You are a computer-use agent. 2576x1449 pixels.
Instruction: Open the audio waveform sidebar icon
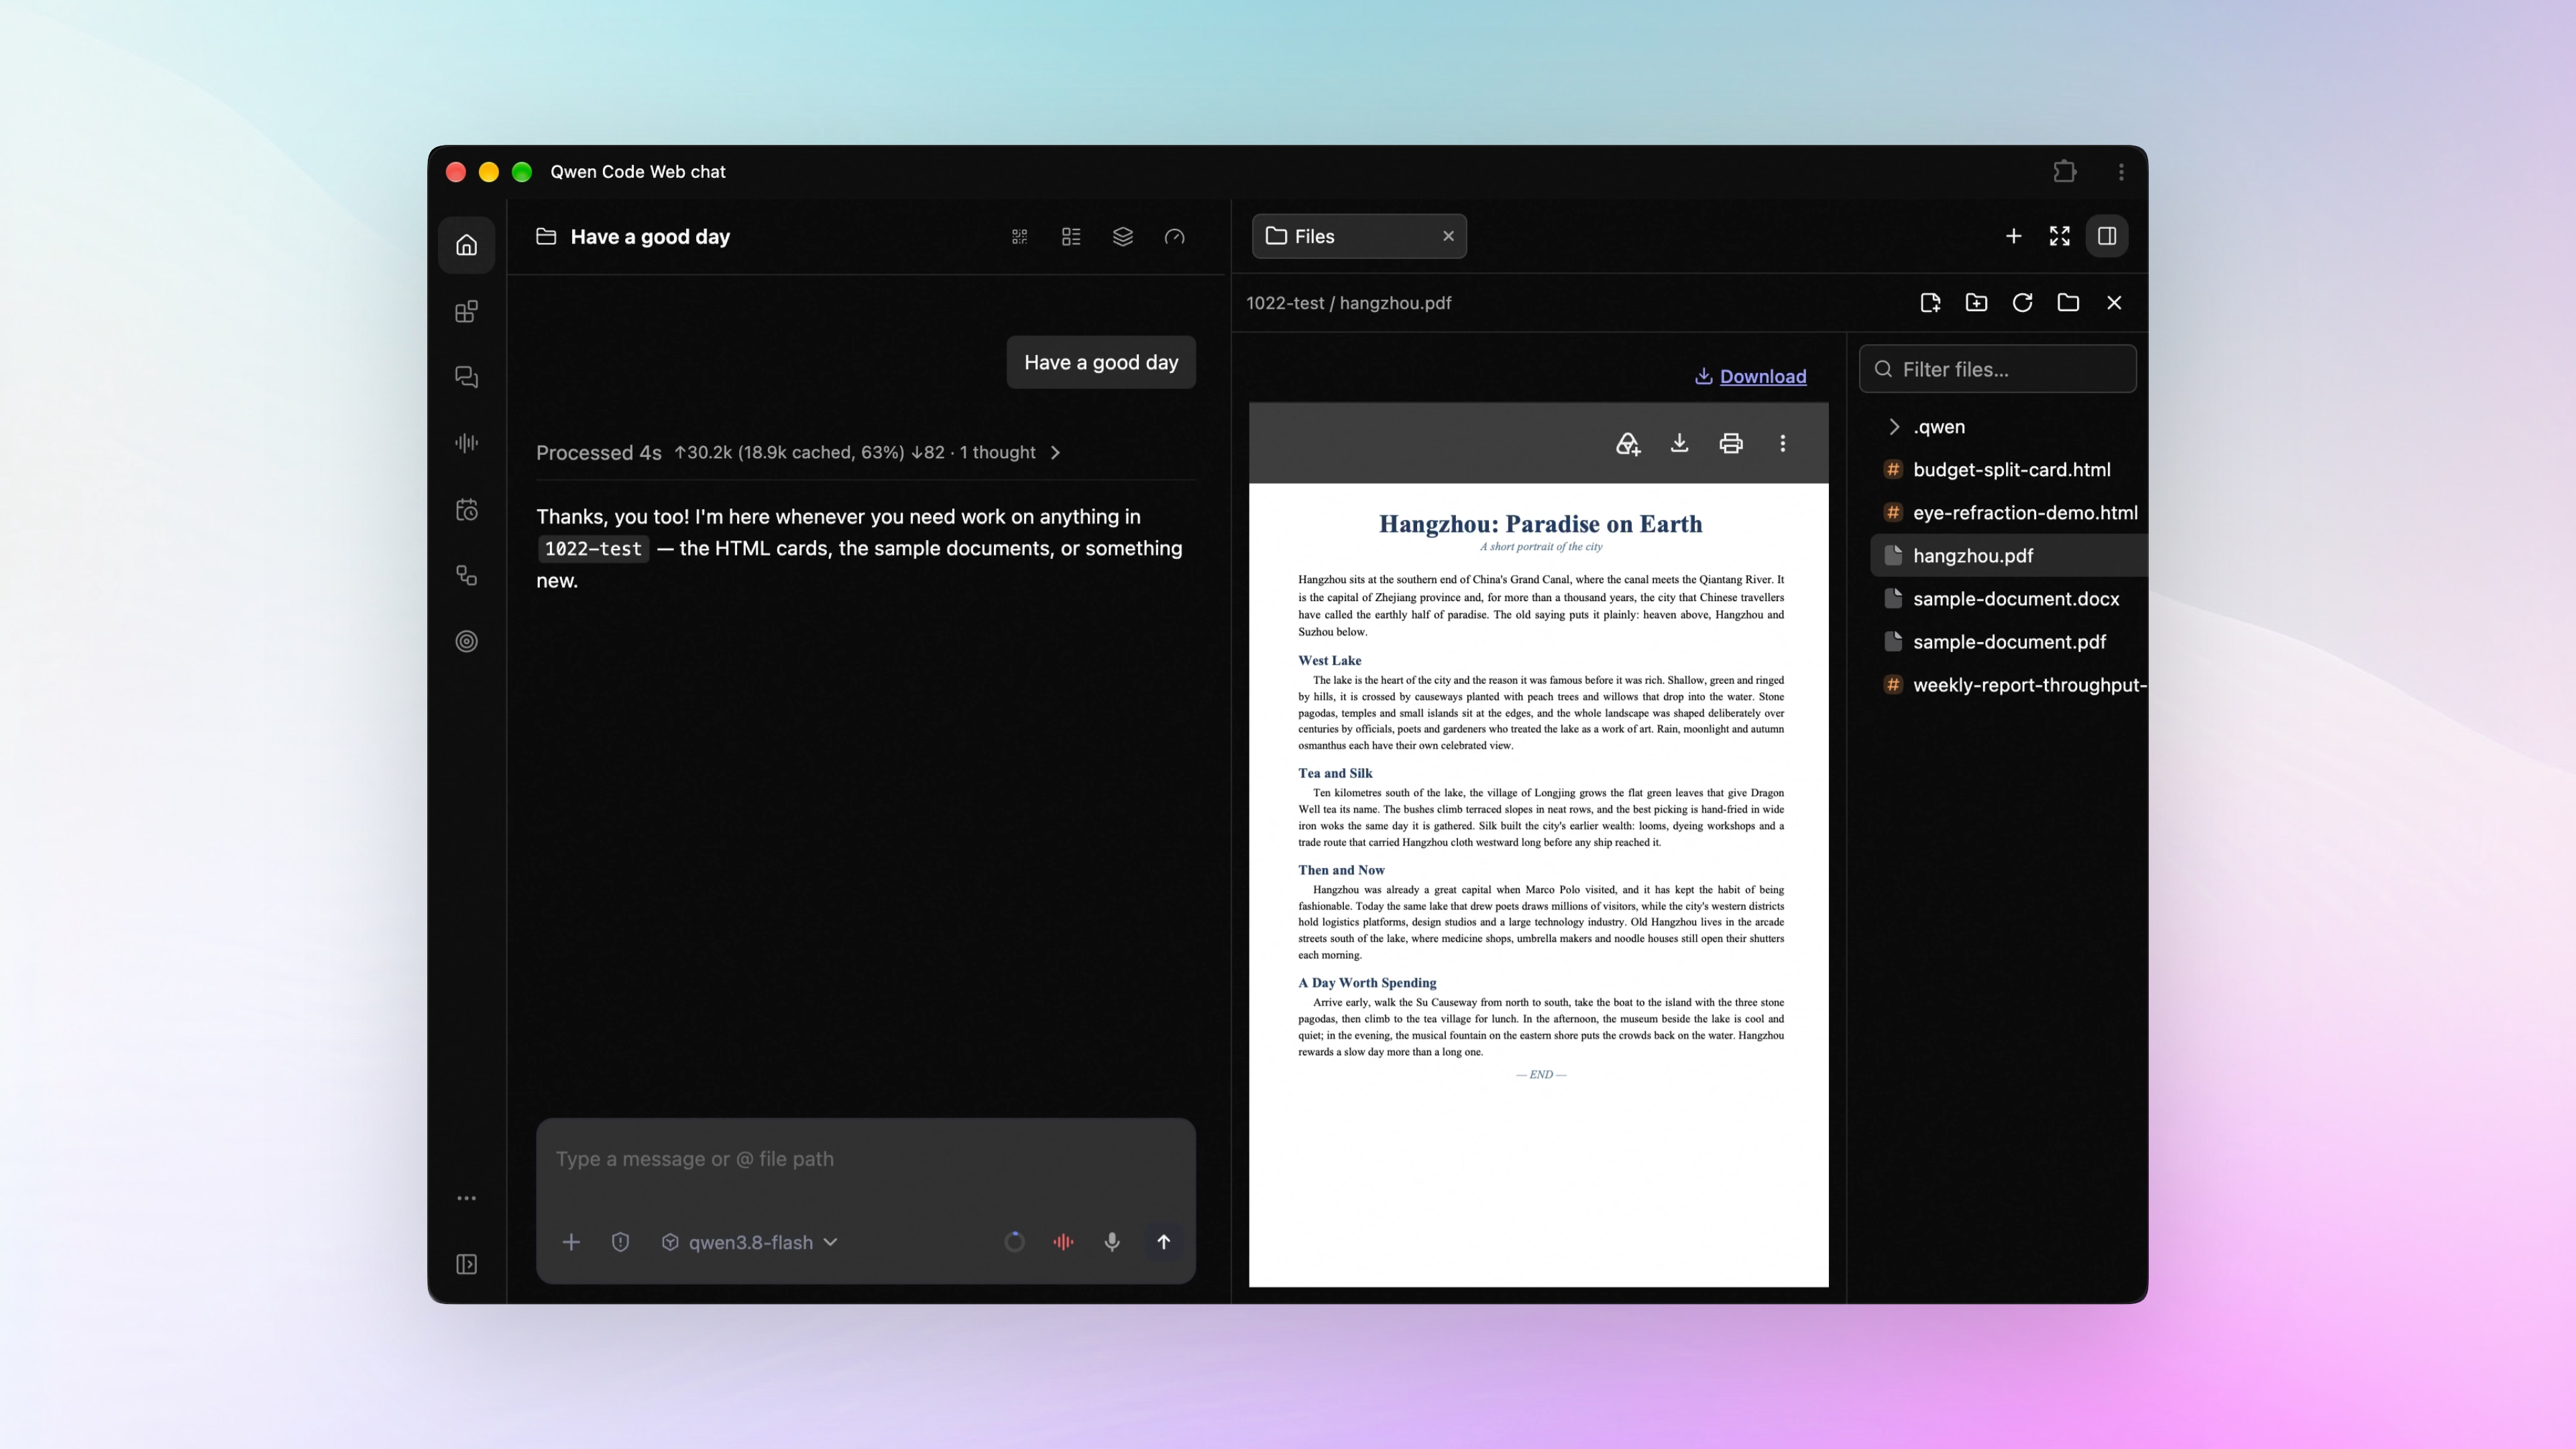click(x=466, y=443)
